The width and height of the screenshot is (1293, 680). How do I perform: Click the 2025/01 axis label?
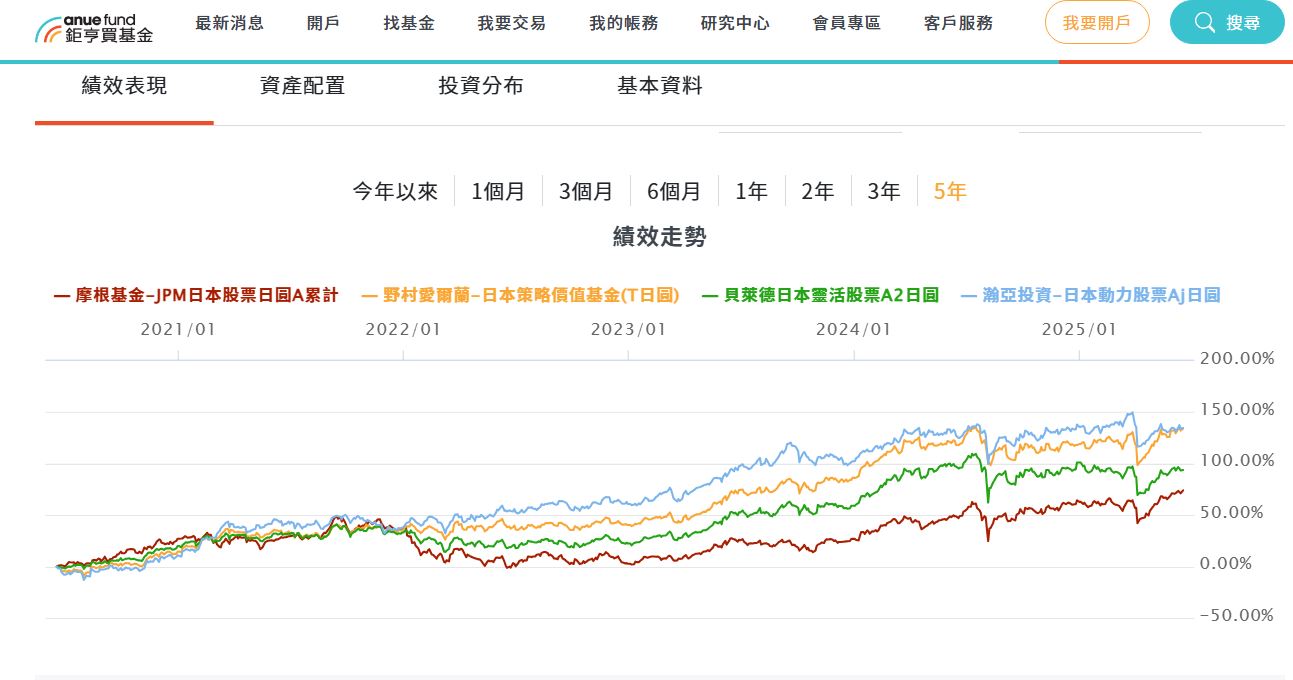(x=1079, y=329)
